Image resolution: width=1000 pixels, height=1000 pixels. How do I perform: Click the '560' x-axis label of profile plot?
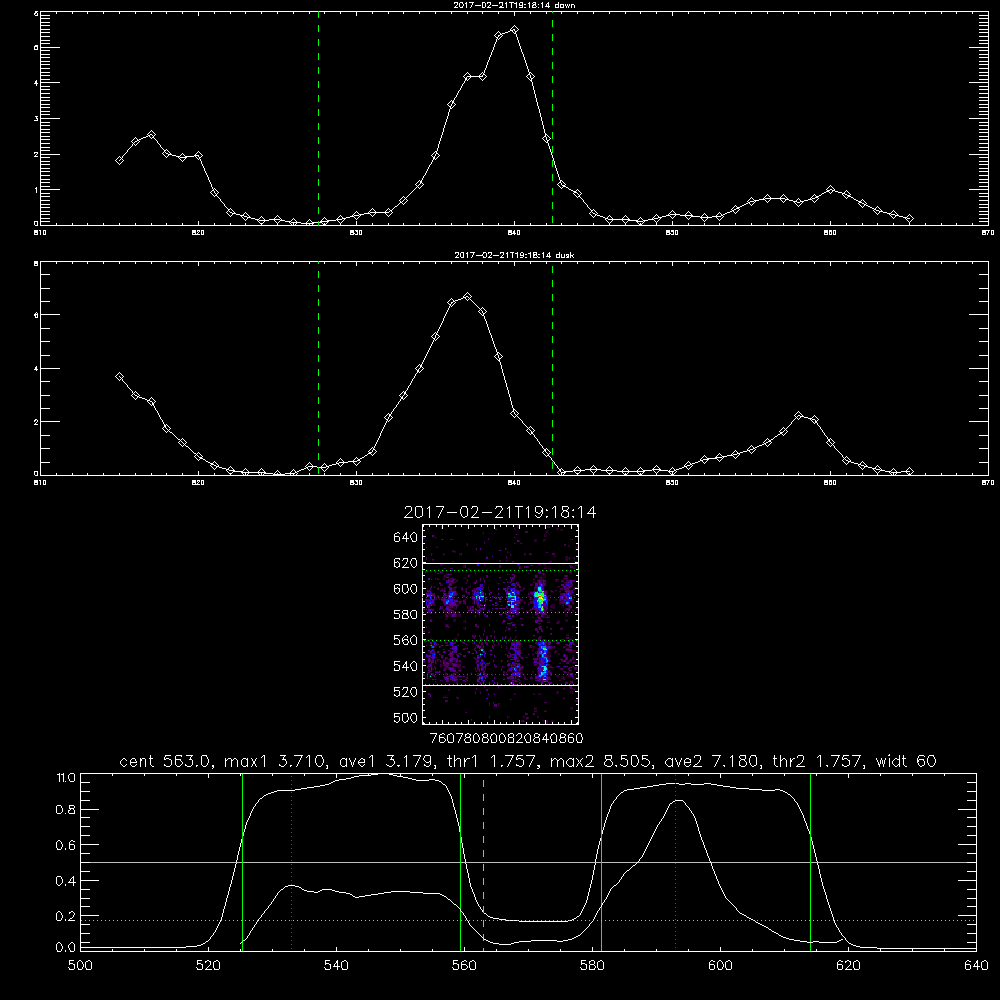tap(464, 966)
